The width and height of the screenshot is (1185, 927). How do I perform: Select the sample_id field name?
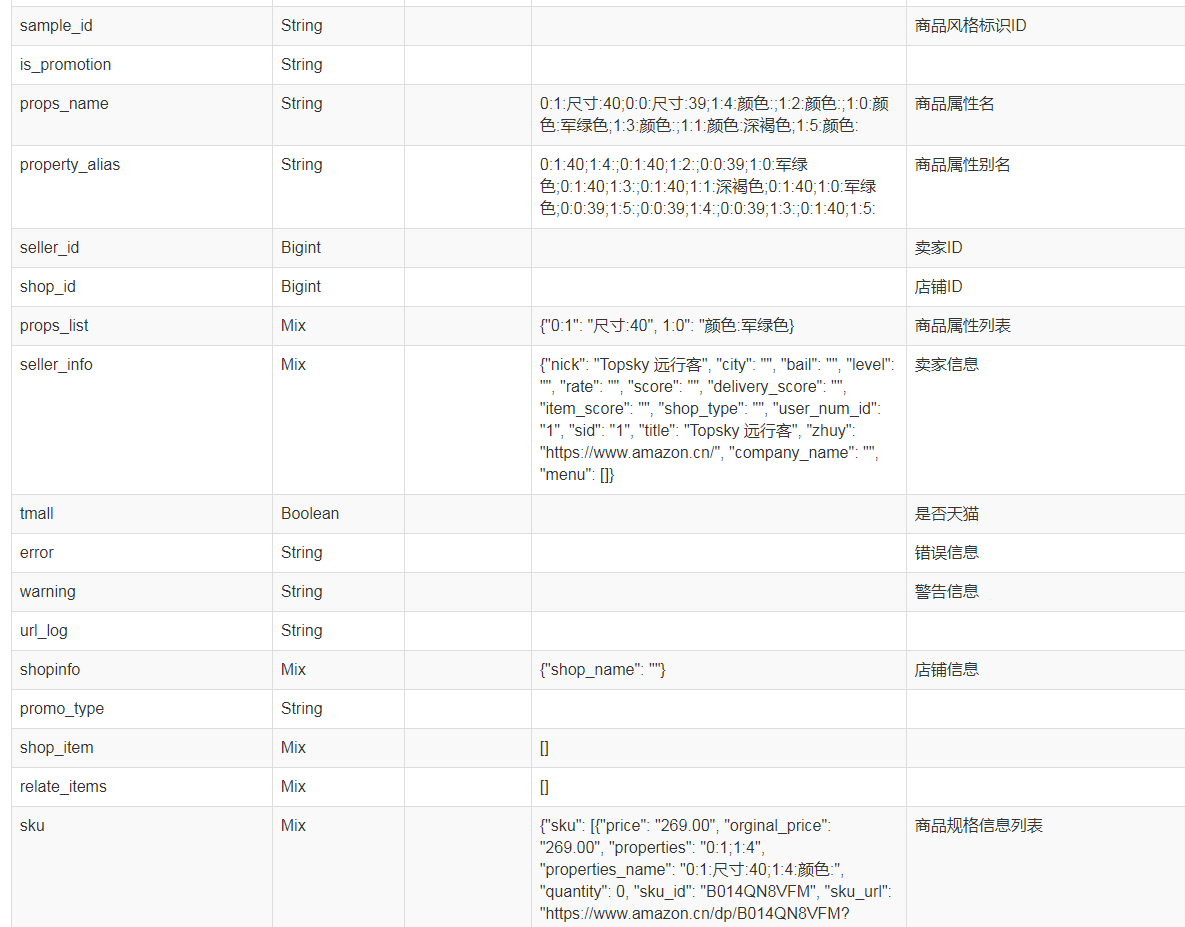tap(56, 26)
